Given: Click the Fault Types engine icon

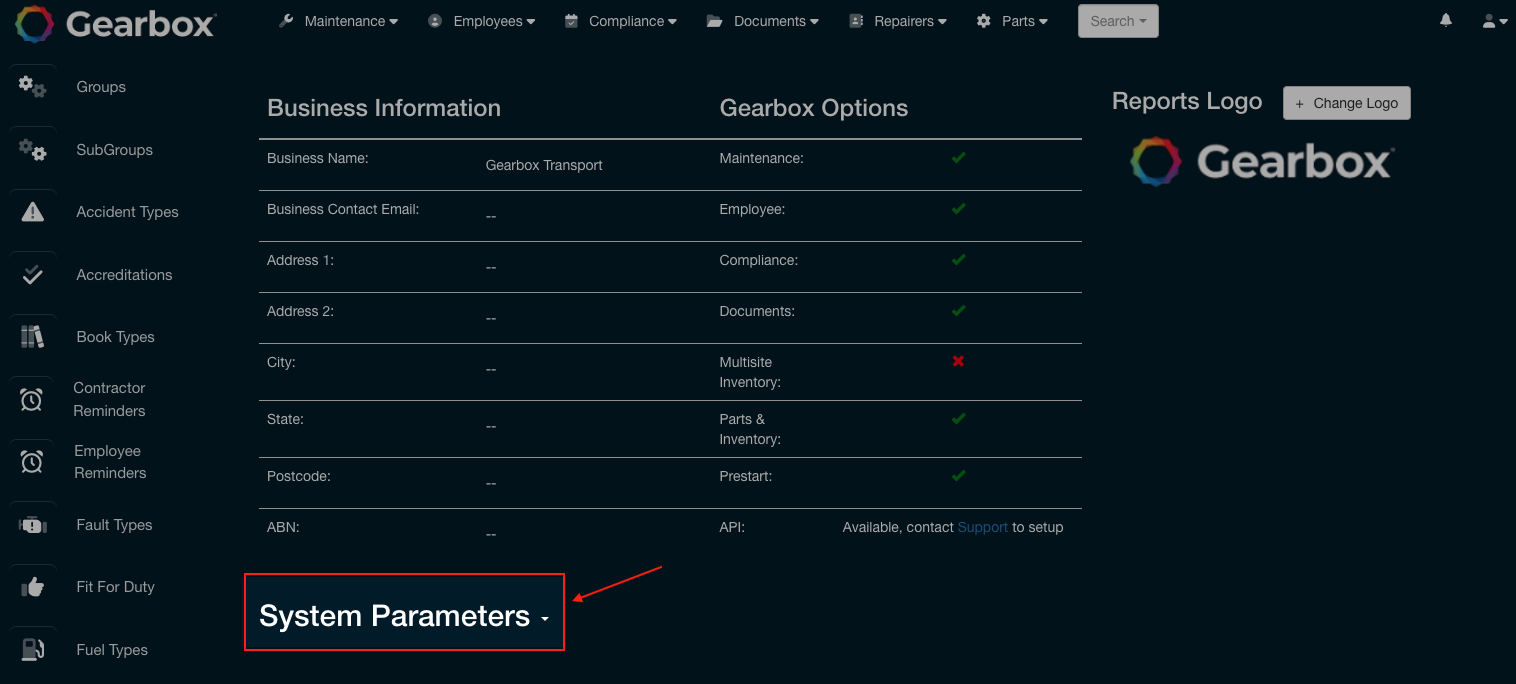Looking at the screenshot, I should point(32,525).
